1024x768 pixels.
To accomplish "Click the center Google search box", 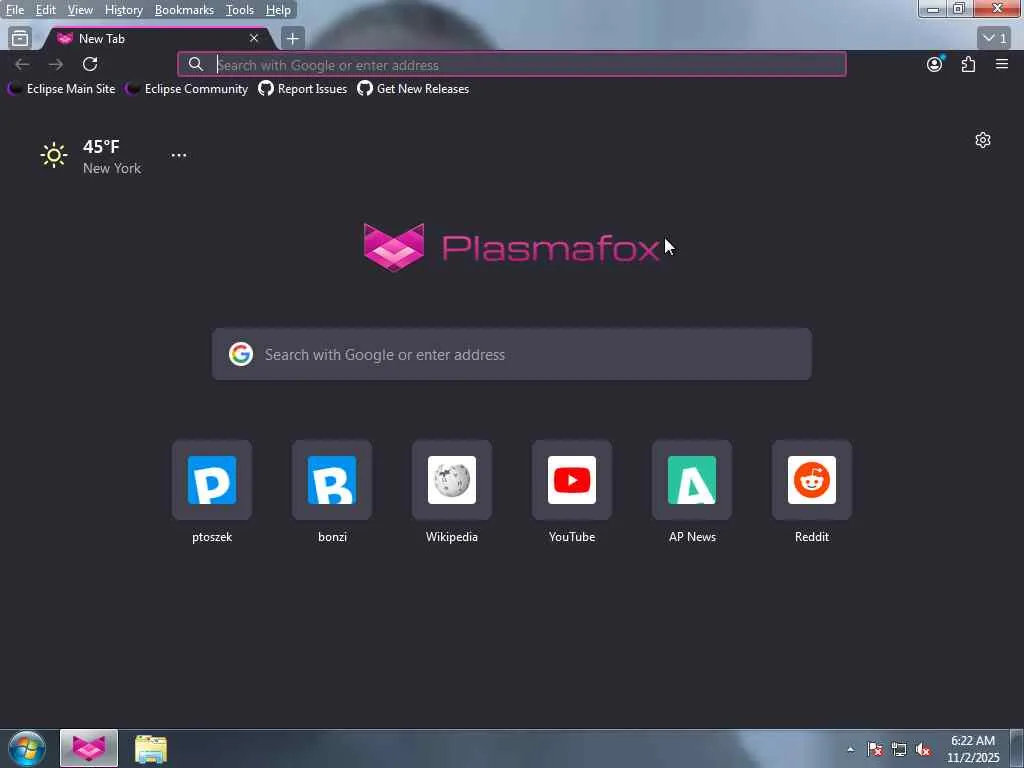I will (x=512, y=355).
